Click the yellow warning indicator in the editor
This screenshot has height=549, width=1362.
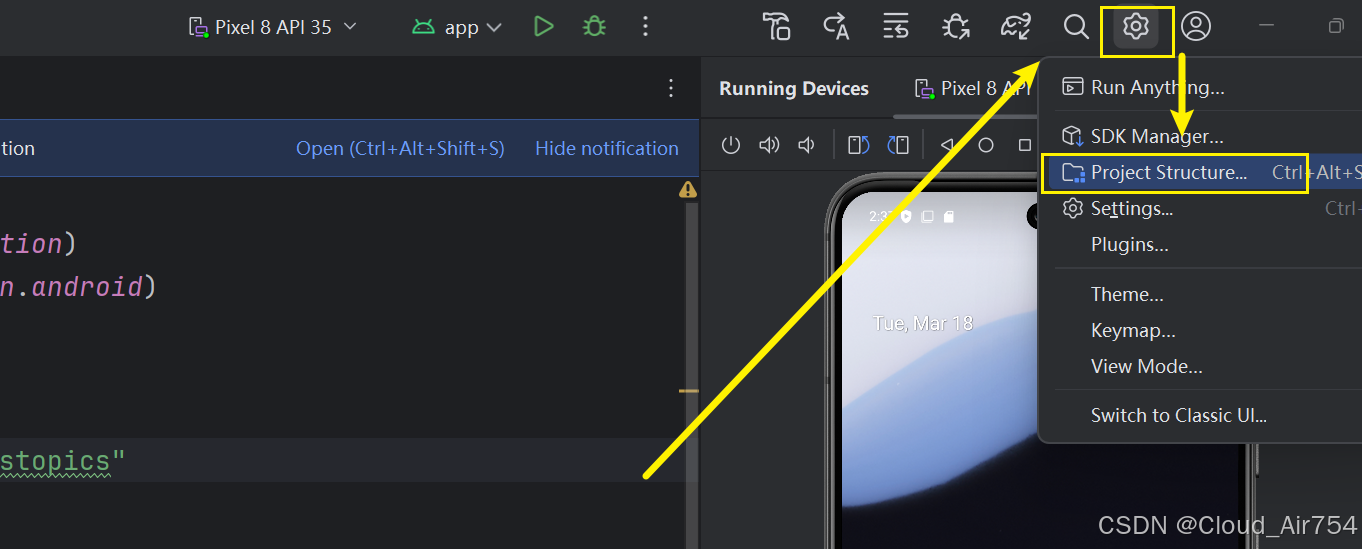688,189
